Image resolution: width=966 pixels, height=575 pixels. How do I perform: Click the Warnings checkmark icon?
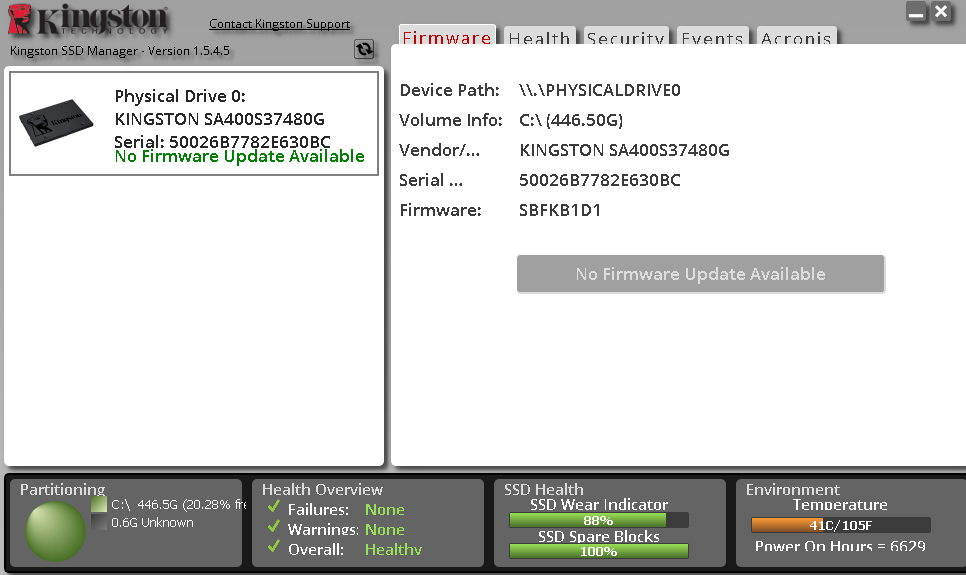(274, 527)
